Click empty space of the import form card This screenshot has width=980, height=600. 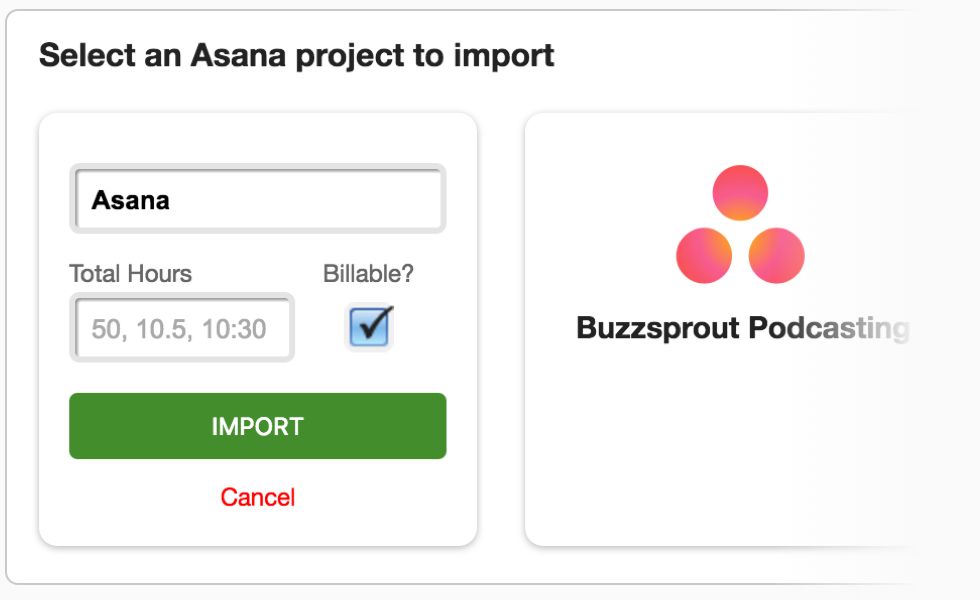258,139
